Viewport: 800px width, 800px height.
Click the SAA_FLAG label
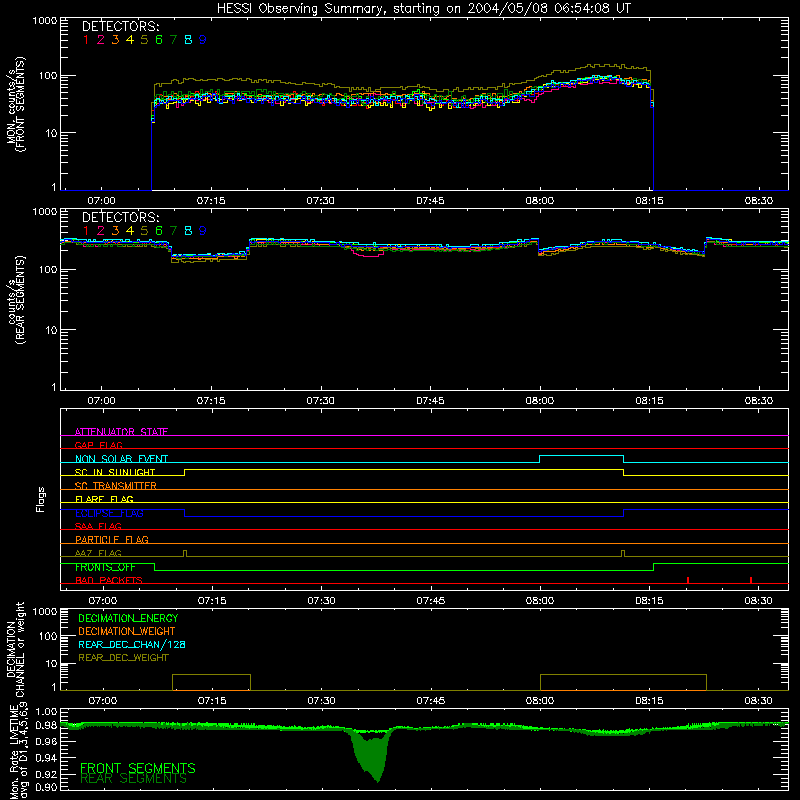98,526
